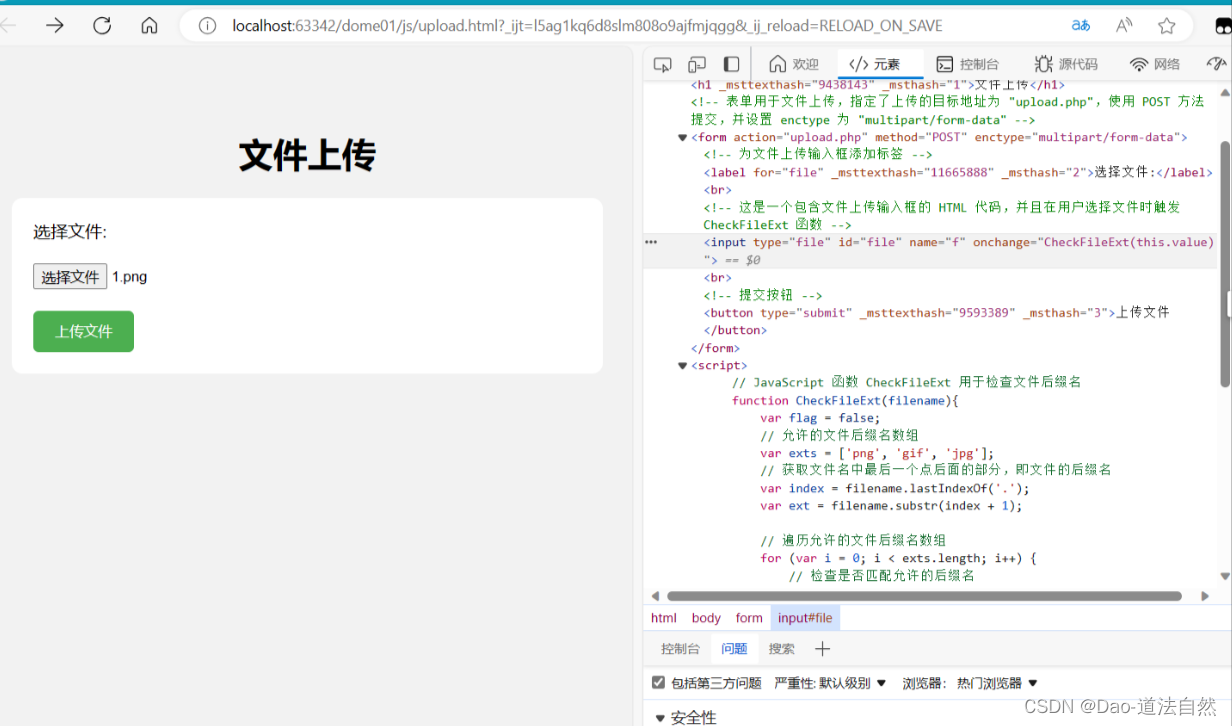Click the 选择文件 file chooser button

[x=70, y=276]
